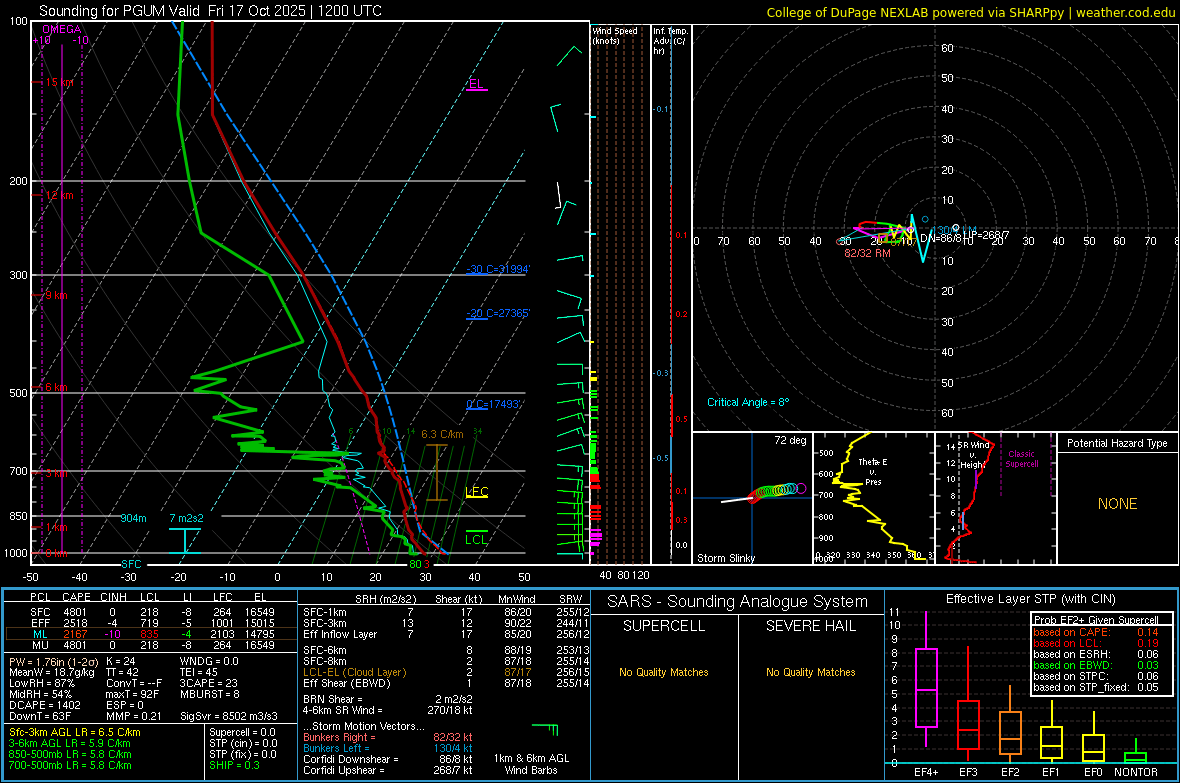Click the 'DownT = 63F' value

[40, 716]
